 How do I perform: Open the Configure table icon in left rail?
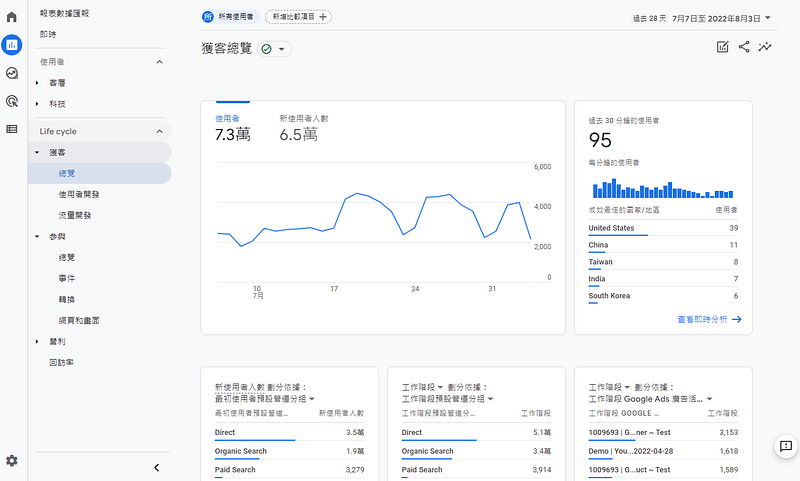click(x=12, y=129)
